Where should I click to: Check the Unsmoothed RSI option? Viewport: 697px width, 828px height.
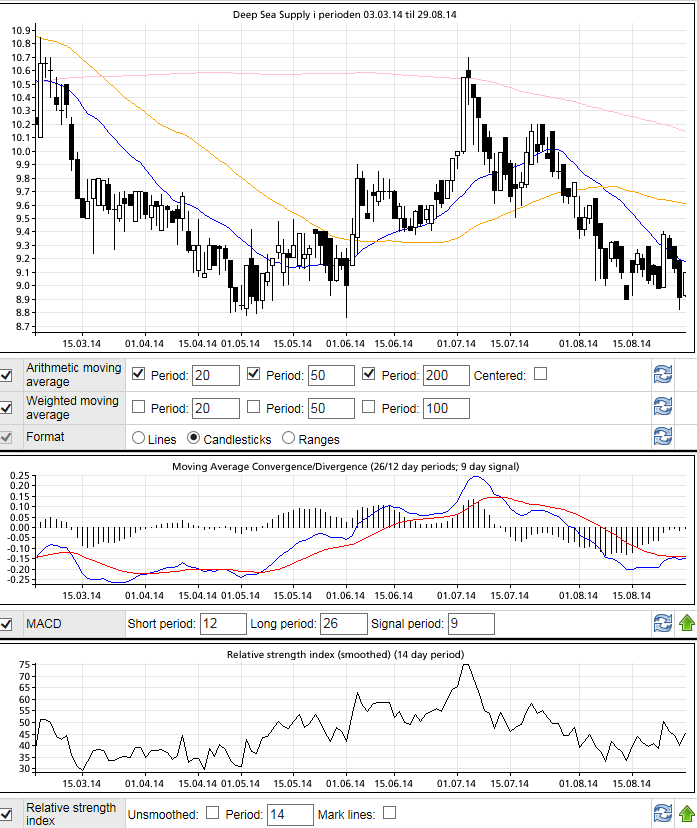(x=212, y=813)
